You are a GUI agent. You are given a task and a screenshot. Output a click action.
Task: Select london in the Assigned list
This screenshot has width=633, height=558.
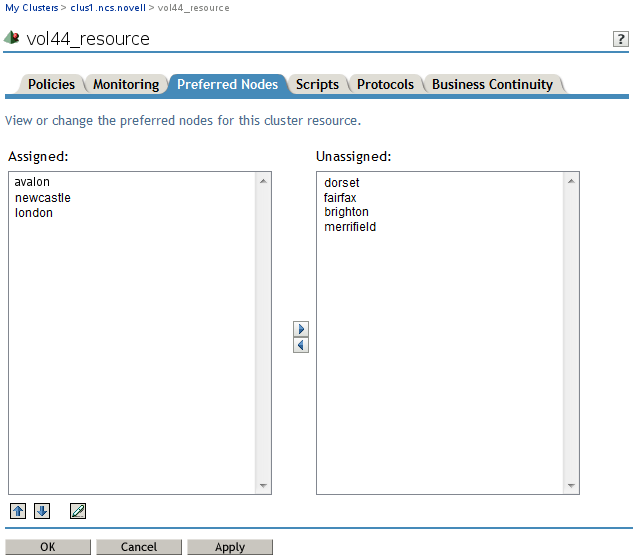coord(34,213)
